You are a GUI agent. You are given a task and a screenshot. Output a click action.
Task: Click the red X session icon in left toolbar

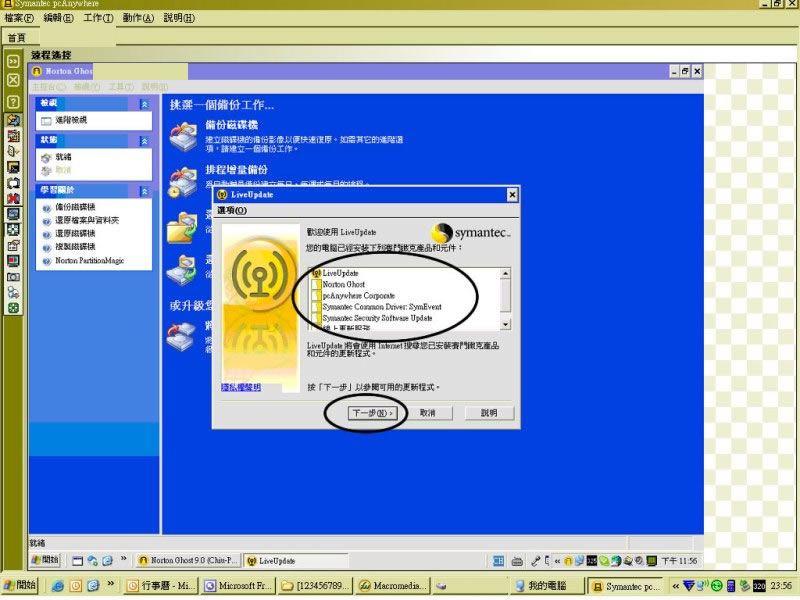(x=13, y=198)
